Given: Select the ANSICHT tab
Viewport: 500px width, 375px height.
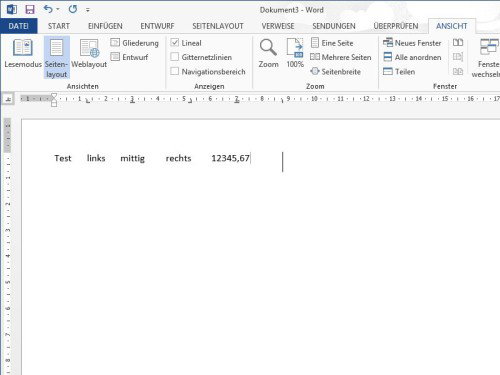Looking at the screenshot, I should [452, 26].
